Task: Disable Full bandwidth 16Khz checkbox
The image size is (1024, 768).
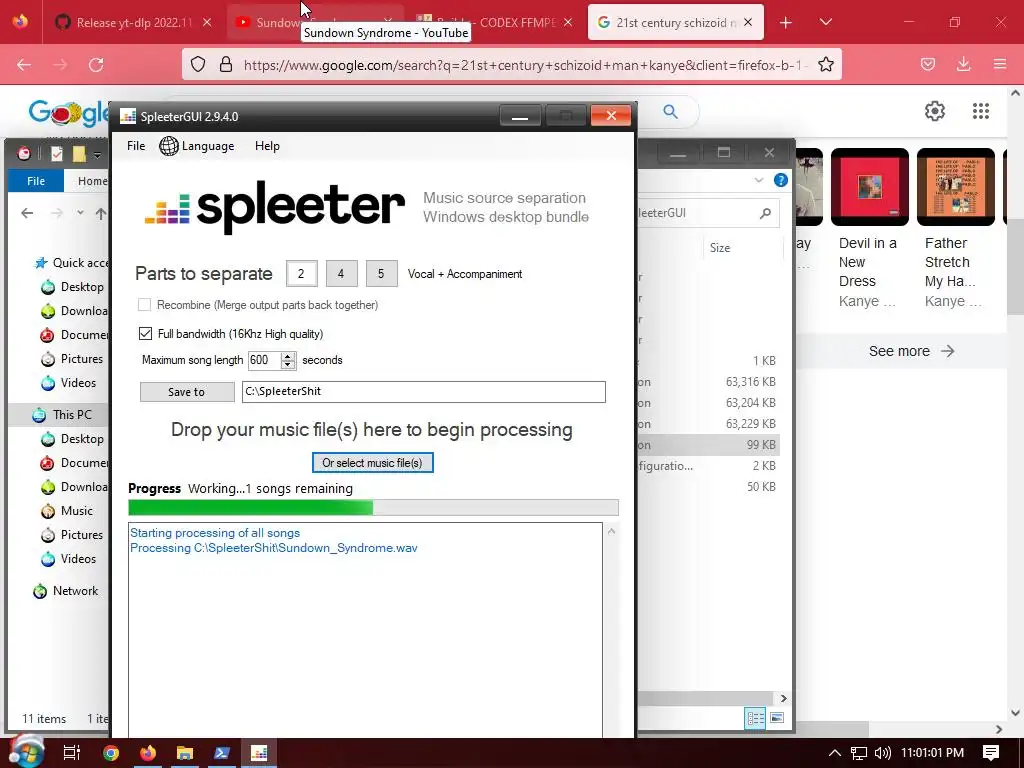Action: tap(145, 334)
